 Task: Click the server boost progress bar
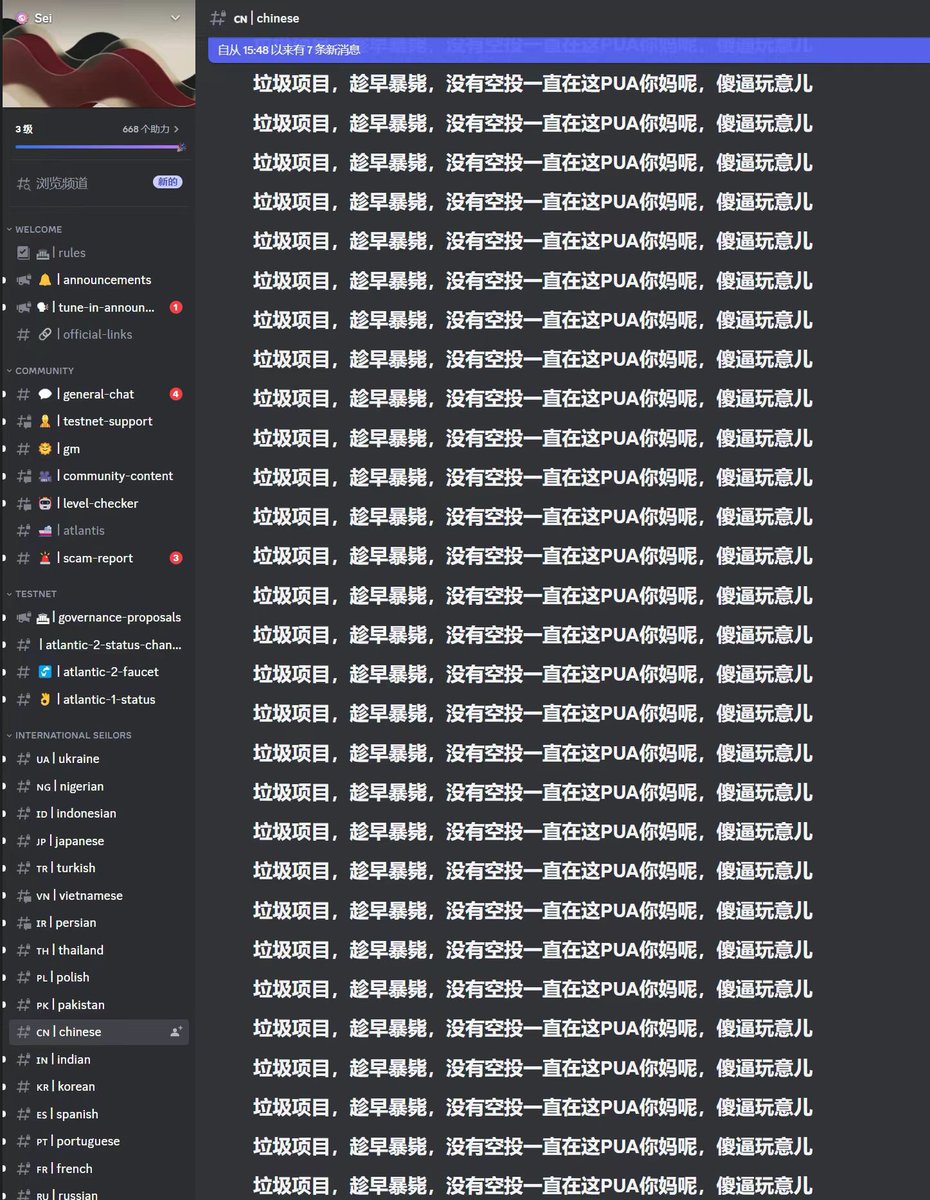[x=99, y=147]
